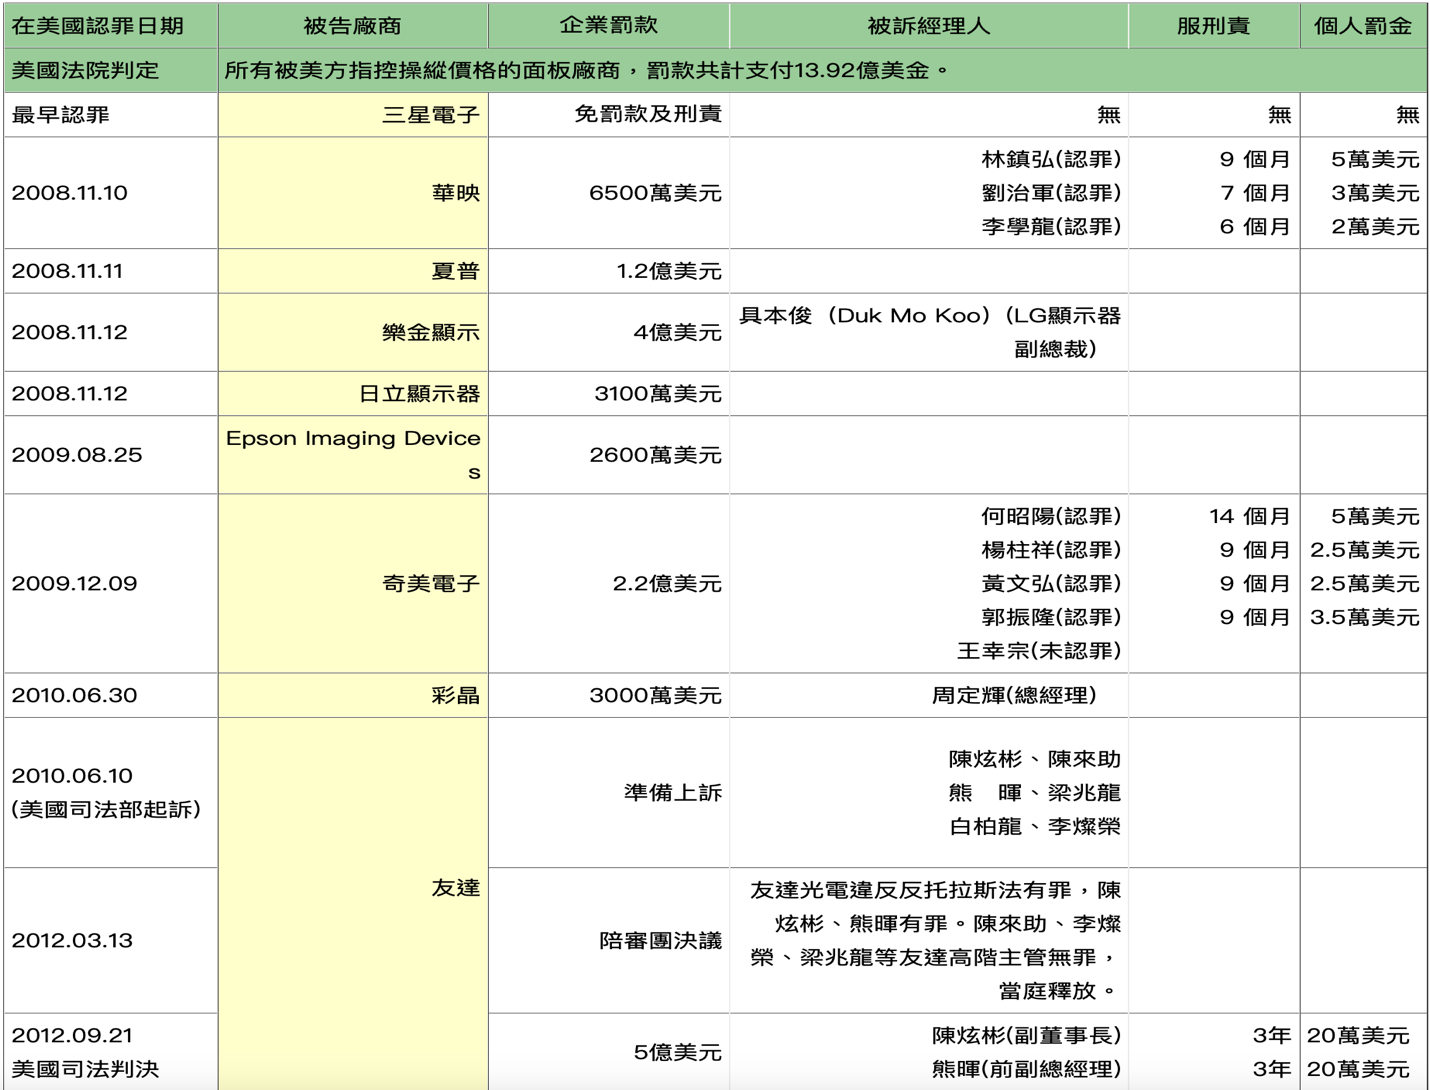Select the name '李學龍(認罪)'
Screen dimensions: 1430x1090
pyautogui.click(x=1051, y=227)
